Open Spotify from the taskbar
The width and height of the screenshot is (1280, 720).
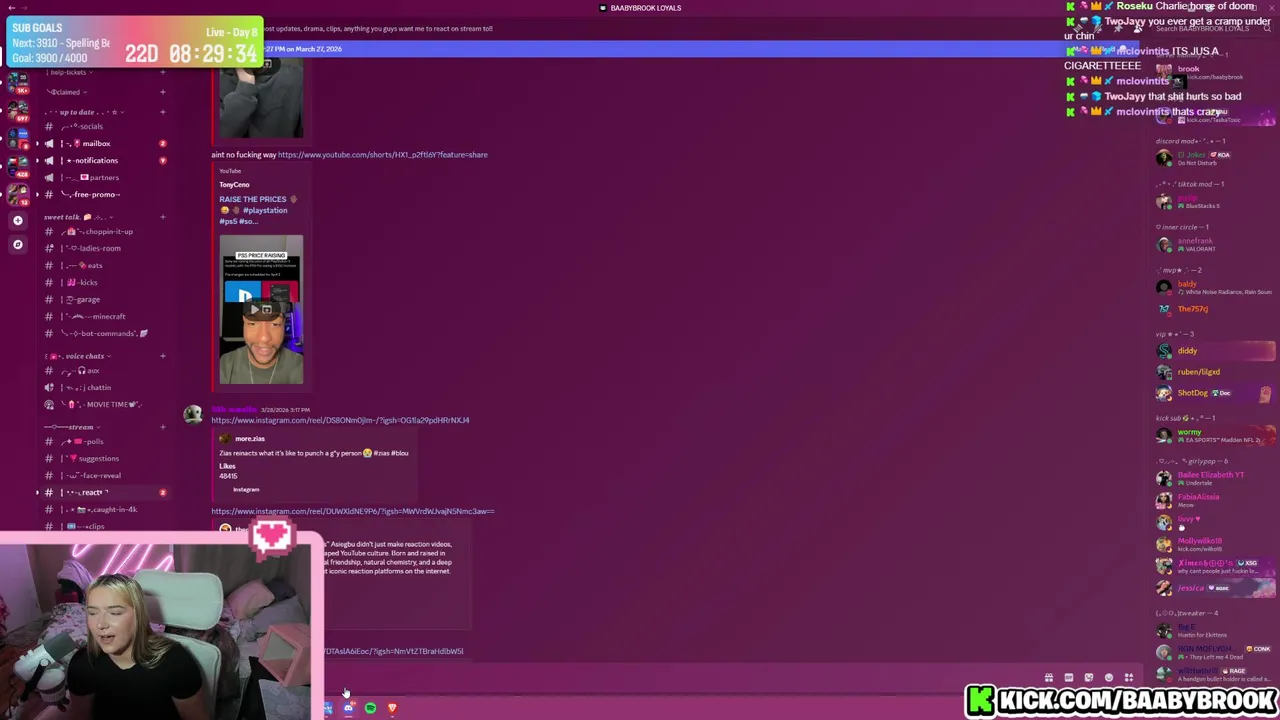(370, 708)
